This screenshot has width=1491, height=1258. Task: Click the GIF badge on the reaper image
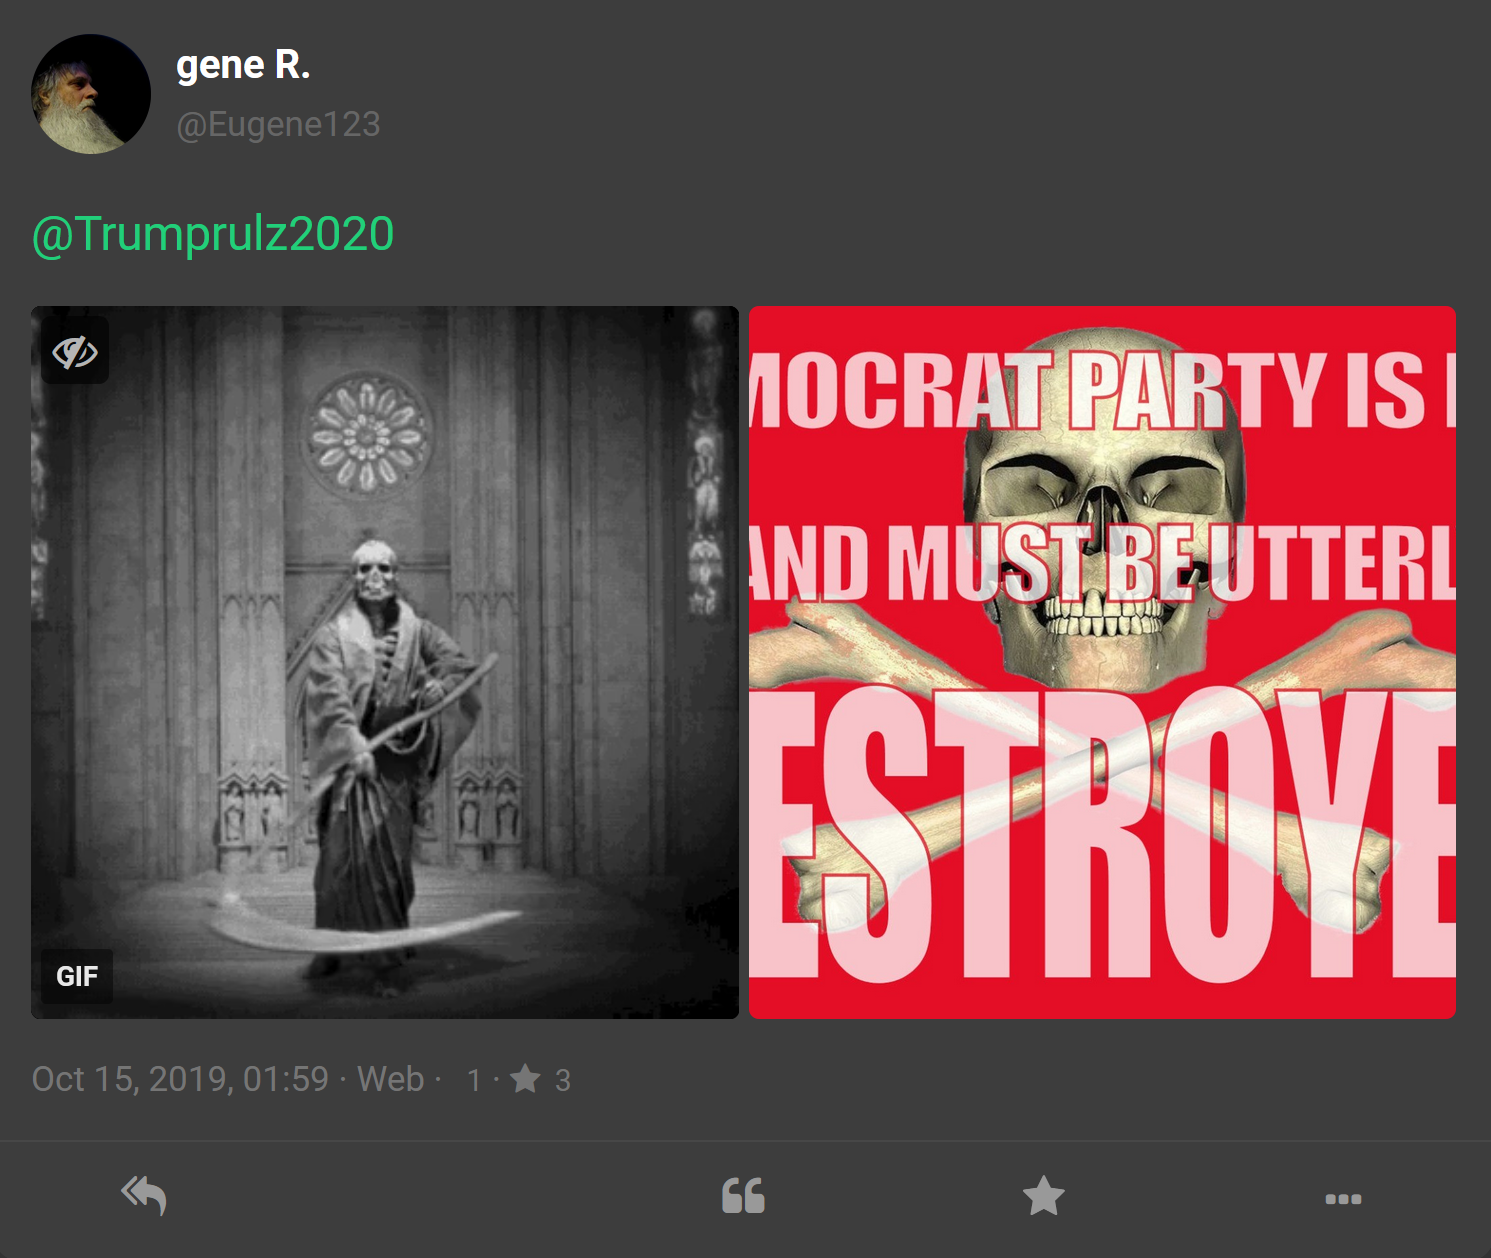pos(77,976)
